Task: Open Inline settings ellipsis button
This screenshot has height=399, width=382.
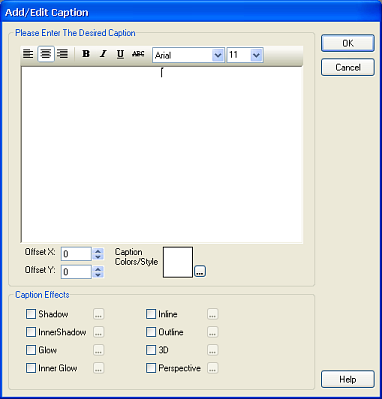Action: (213, 314)
